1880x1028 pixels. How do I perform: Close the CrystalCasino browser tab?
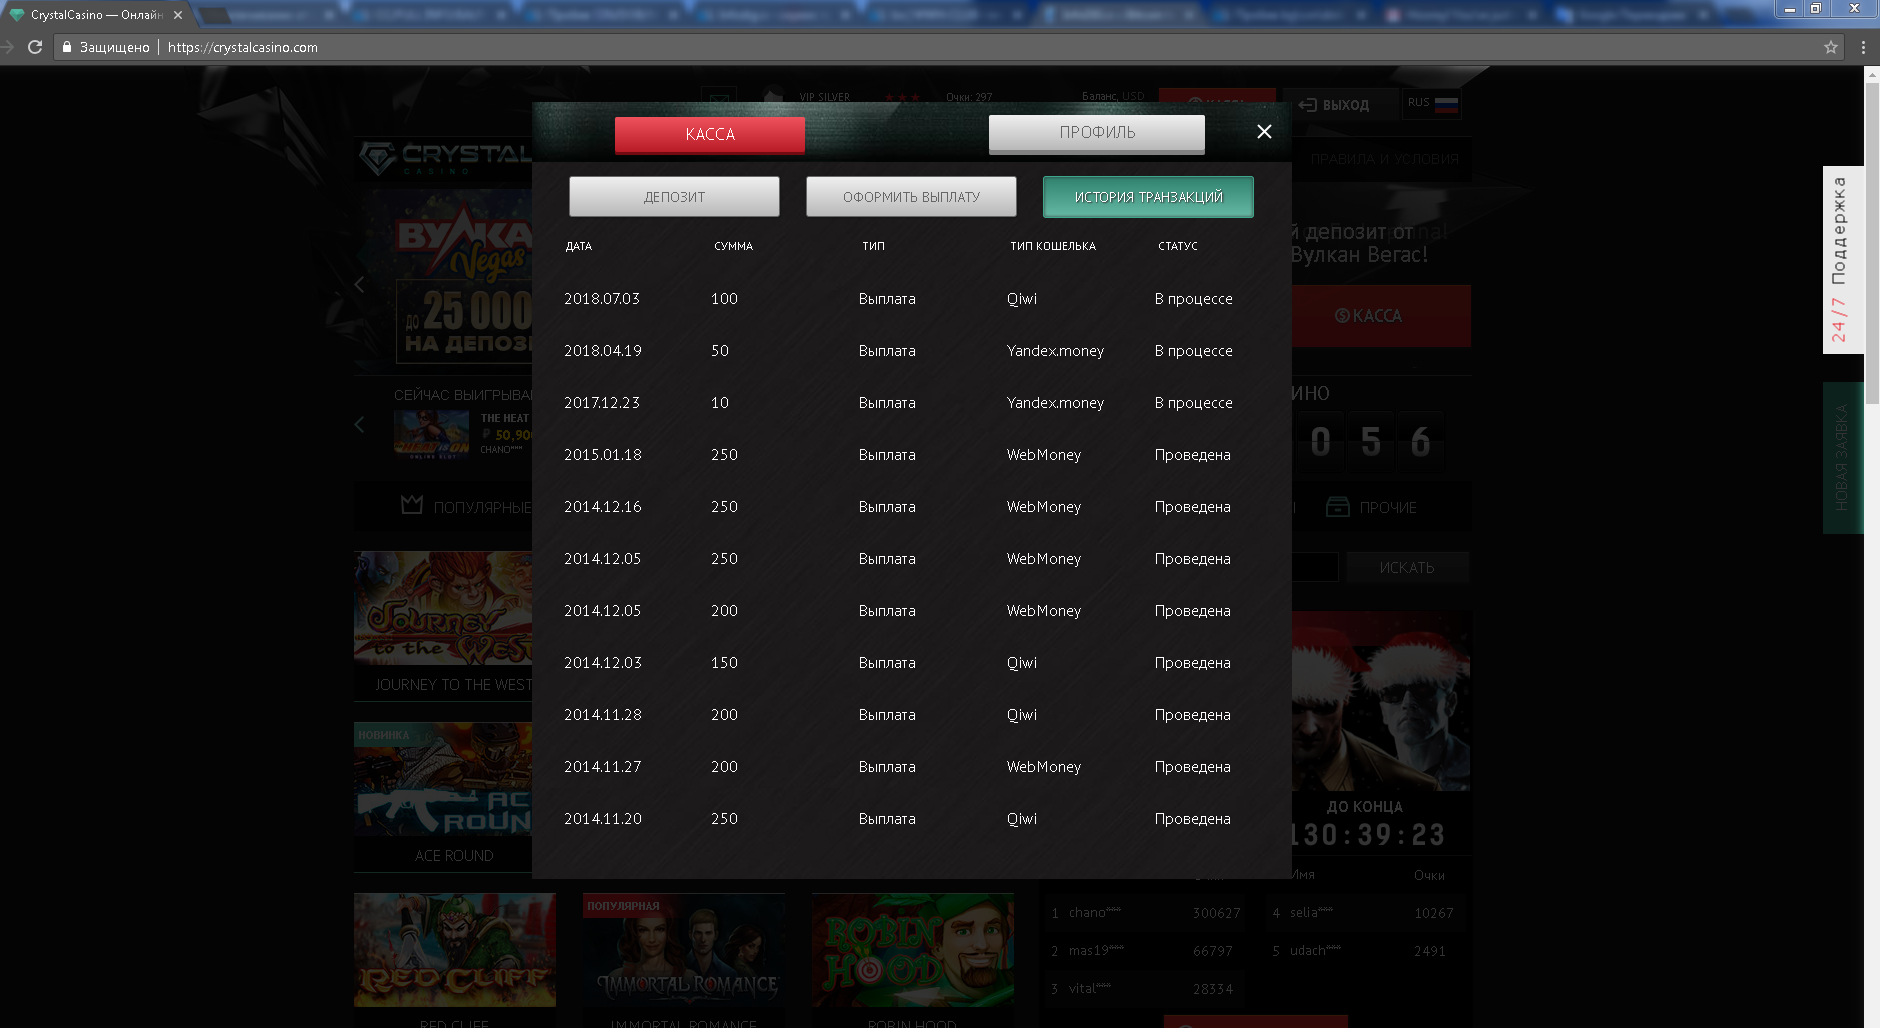(178, 15)
